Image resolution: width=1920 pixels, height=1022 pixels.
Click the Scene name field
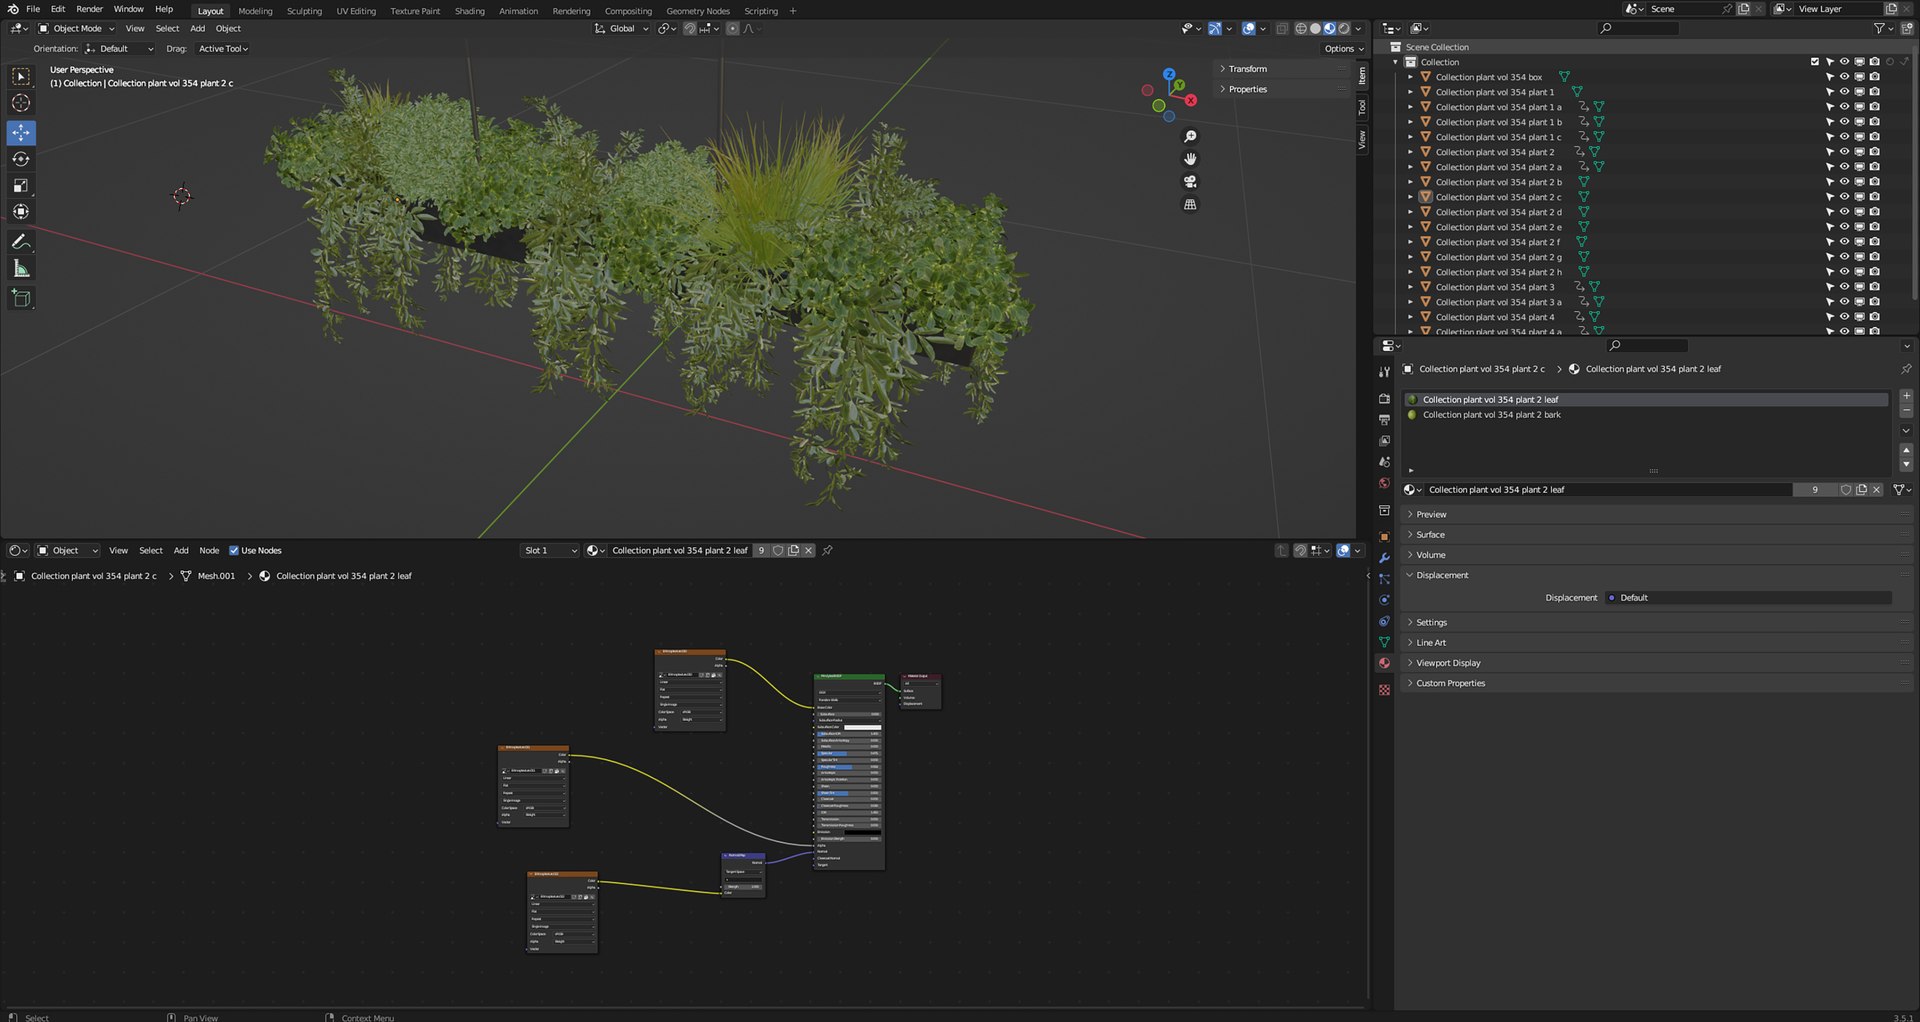(x=1684, y=9)
